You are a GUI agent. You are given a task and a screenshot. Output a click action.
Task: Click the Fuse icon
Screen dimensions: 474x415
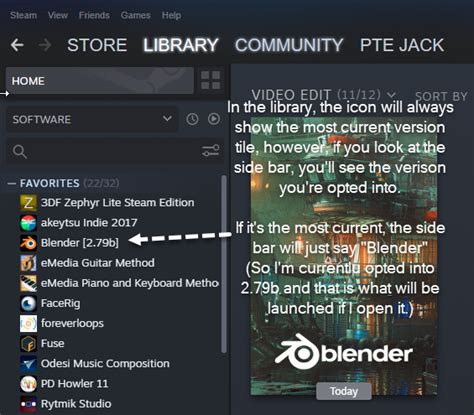(x=28, y=344)
